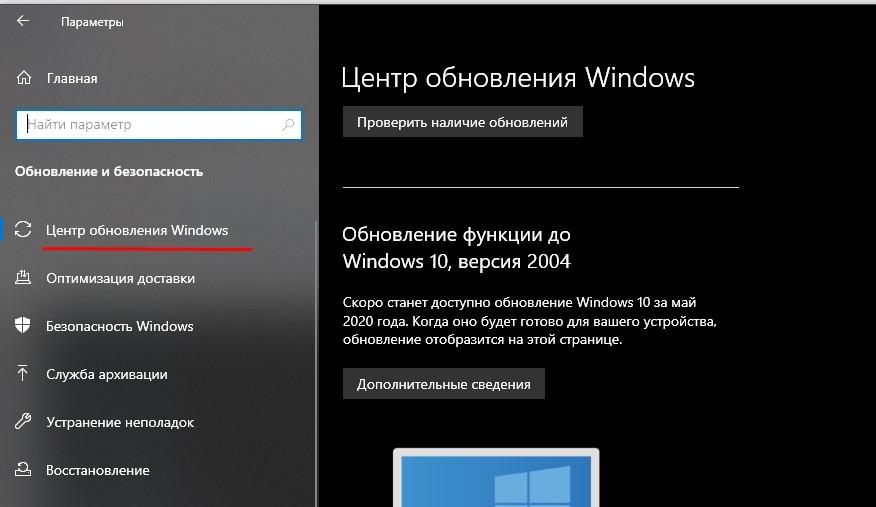The width and height of the screenshot is (876, 507).
Task: Click the Windows Update sync arrows icon
Action: (23, 229)
